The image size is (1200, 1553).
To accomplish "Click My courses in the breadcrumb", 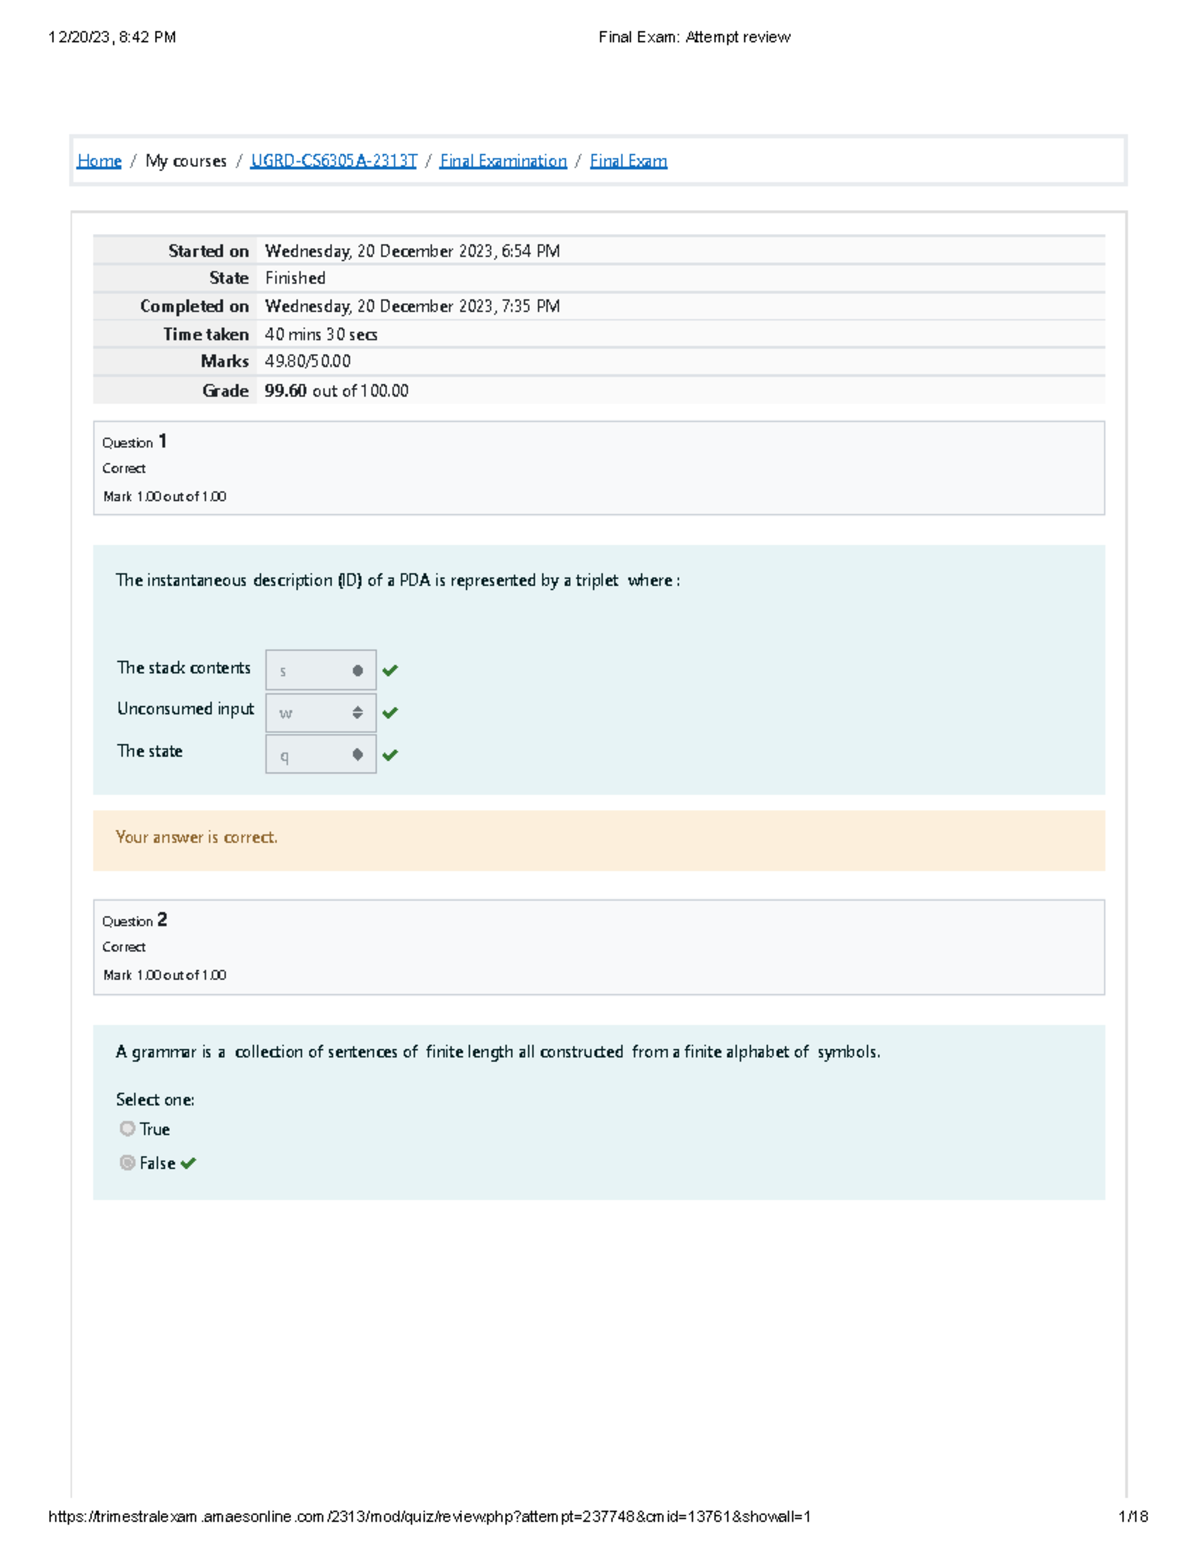I will [186, 161].
